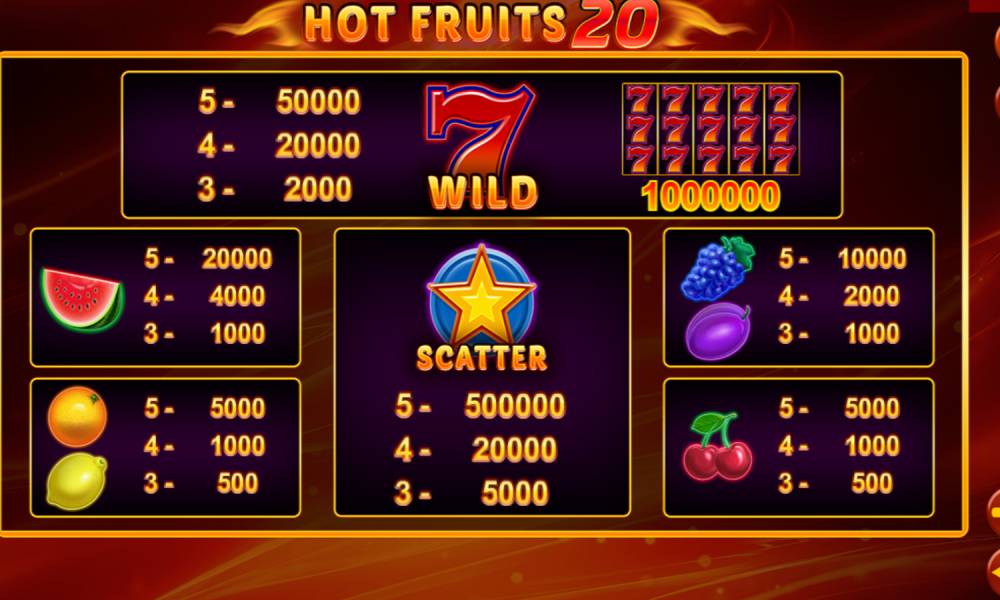This screenshot has width=1000, height=600.
Task: Click the WILD label text
Action: pos(483,193)
